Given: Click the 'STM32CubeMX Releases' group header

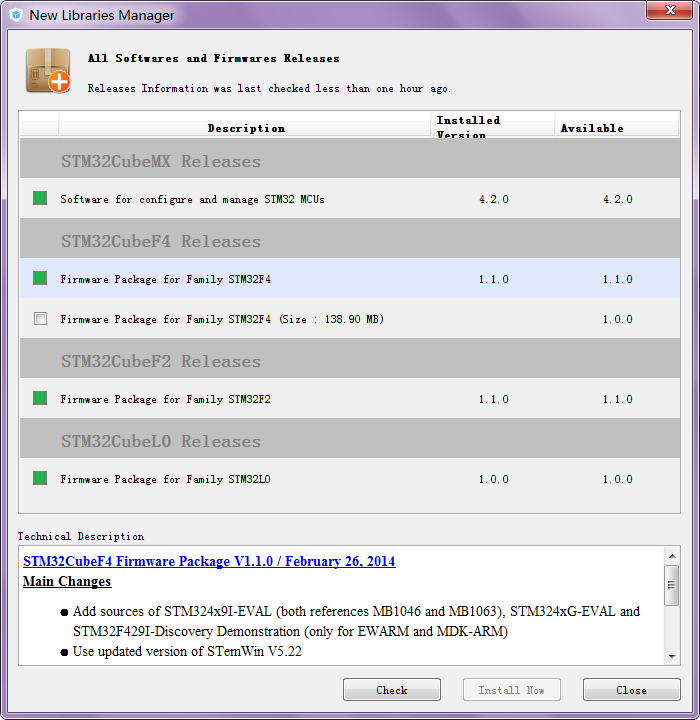Looking at the screenshot, I should coord(350,158).
